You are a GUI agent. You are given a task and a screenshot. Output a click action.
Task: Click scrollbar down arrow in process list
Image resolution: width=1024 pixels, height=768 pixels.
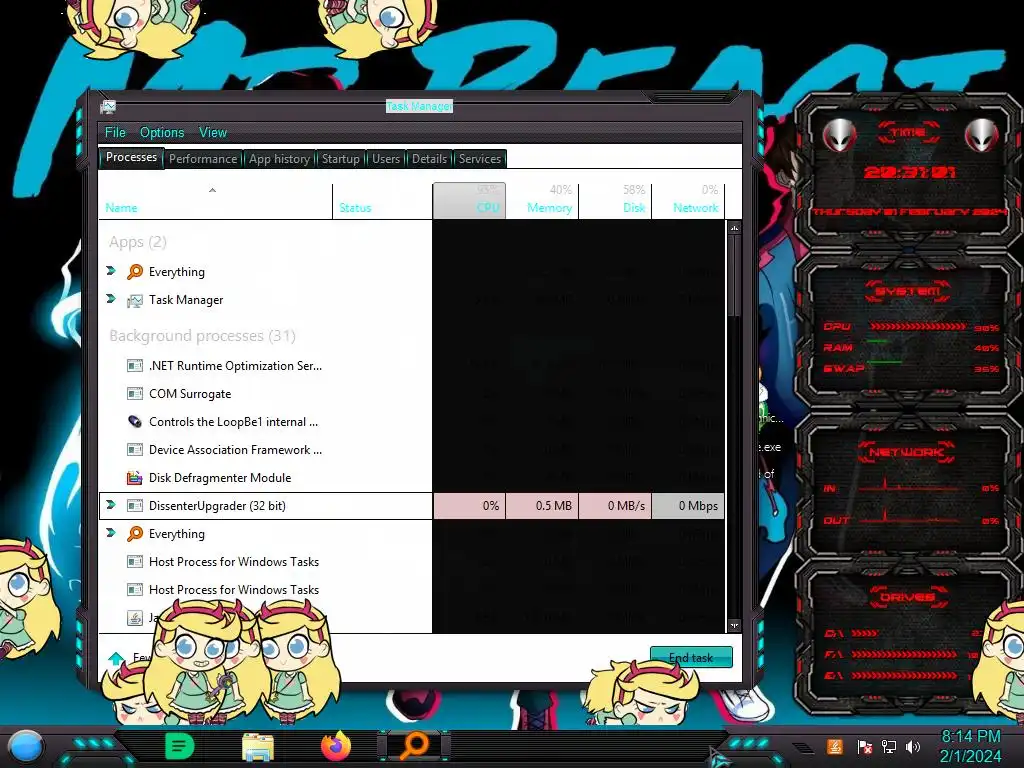point(734,626)
